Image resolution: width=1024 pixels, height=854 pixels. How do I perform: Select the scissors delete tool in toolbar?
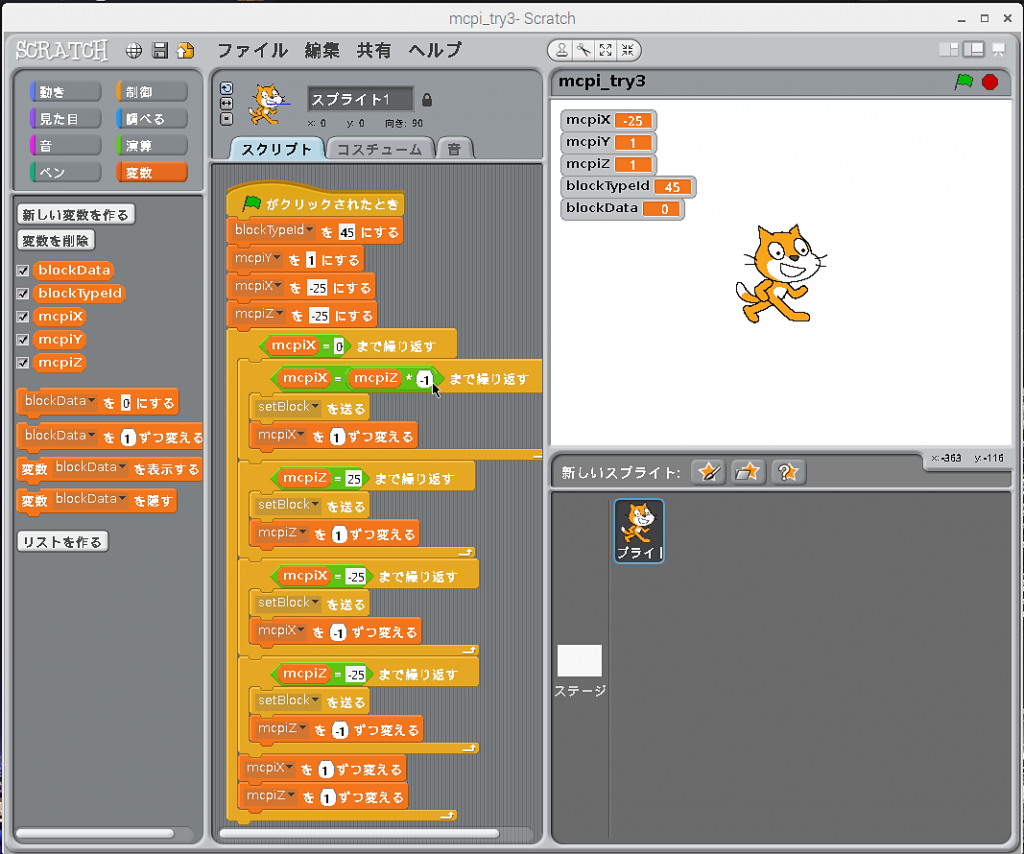[x=583, y=50]
